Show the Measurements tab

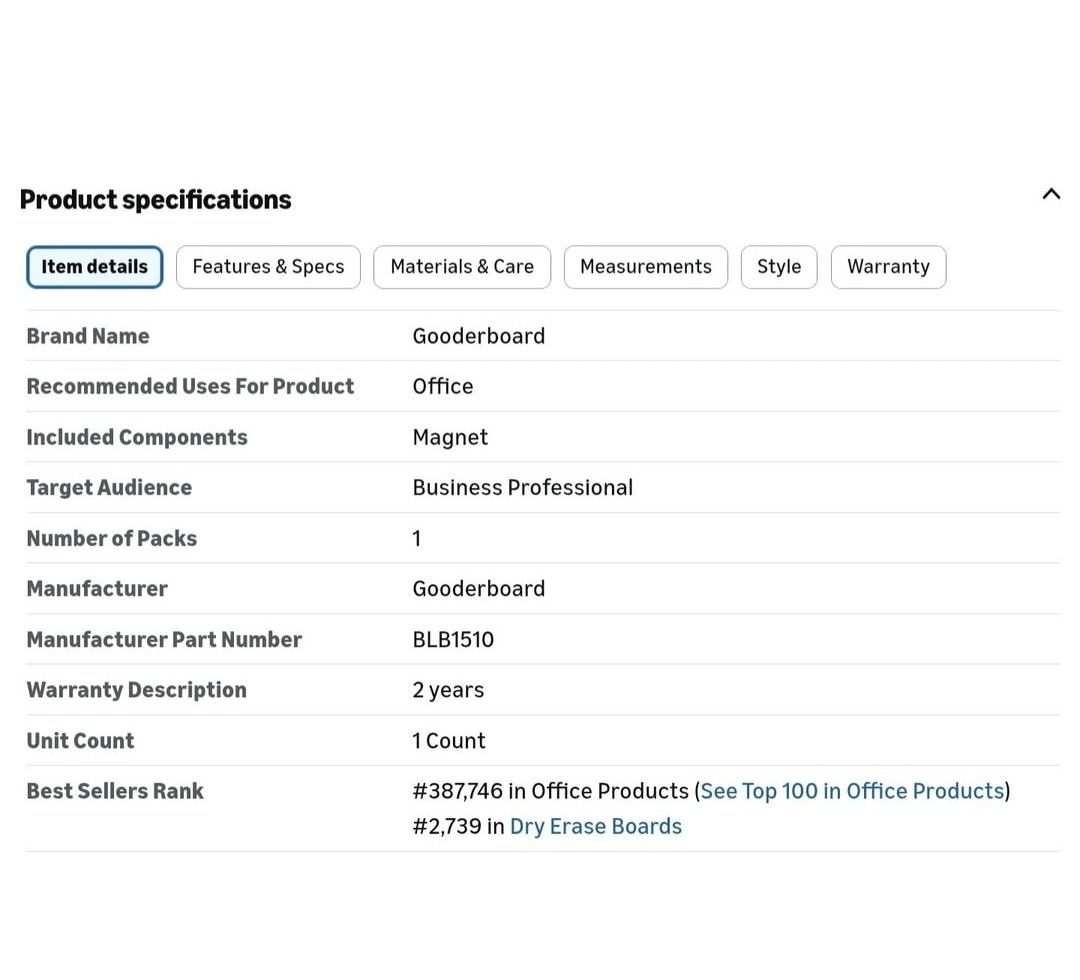(x=645, y=267)
